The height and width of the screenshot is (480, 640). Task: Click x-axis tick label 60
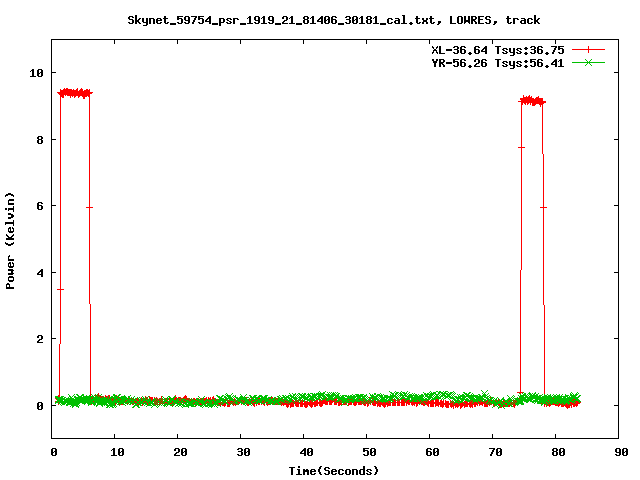(x=432, y=452)
